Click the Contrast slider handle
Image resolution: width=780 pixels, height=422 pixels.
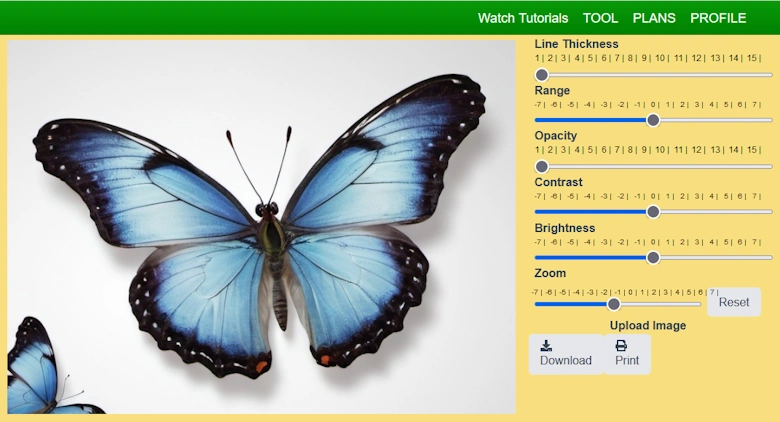653,212
